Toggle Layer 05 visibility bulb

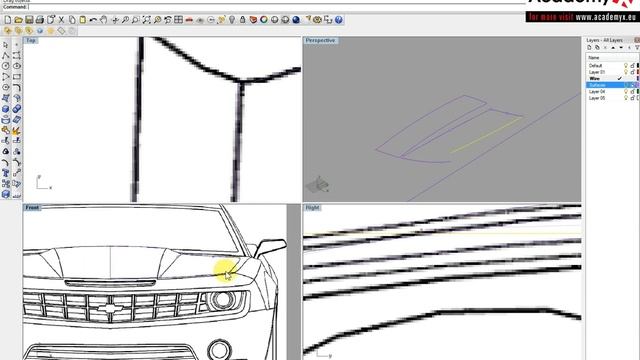[x=625, y=98]
